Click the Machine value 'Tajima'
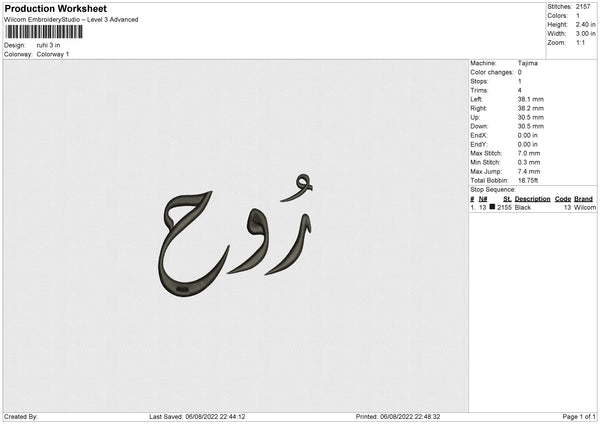This screenshot has height=424, width=600. click(x=528, y=63)
